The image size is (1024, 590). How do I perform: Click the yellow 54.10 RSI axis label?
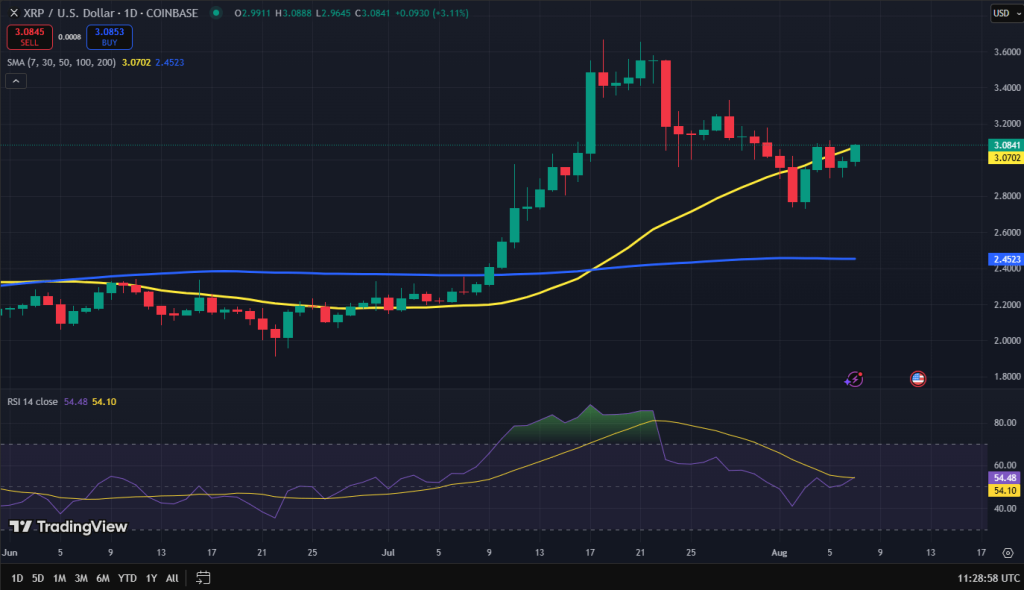[x=1004, y=491]
